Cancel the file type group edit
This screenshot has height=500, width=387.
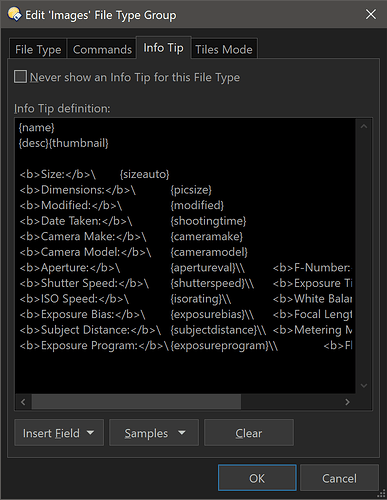point(339,478)
